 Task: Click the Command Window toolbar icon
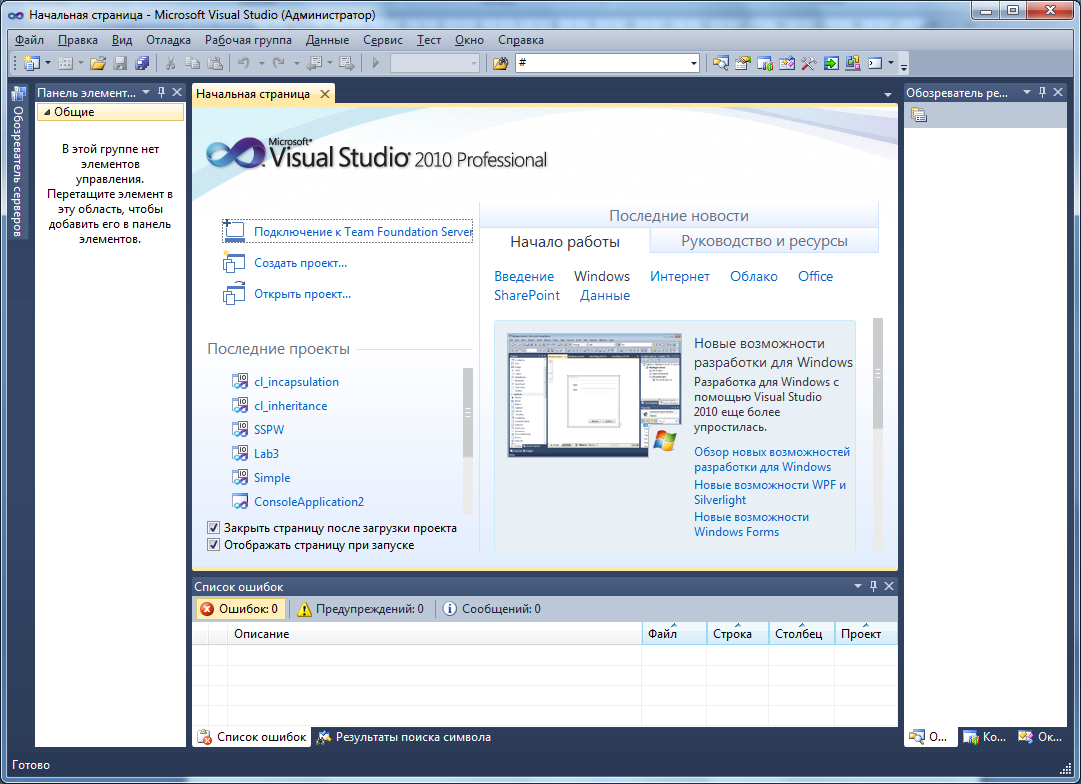point(875,63)
